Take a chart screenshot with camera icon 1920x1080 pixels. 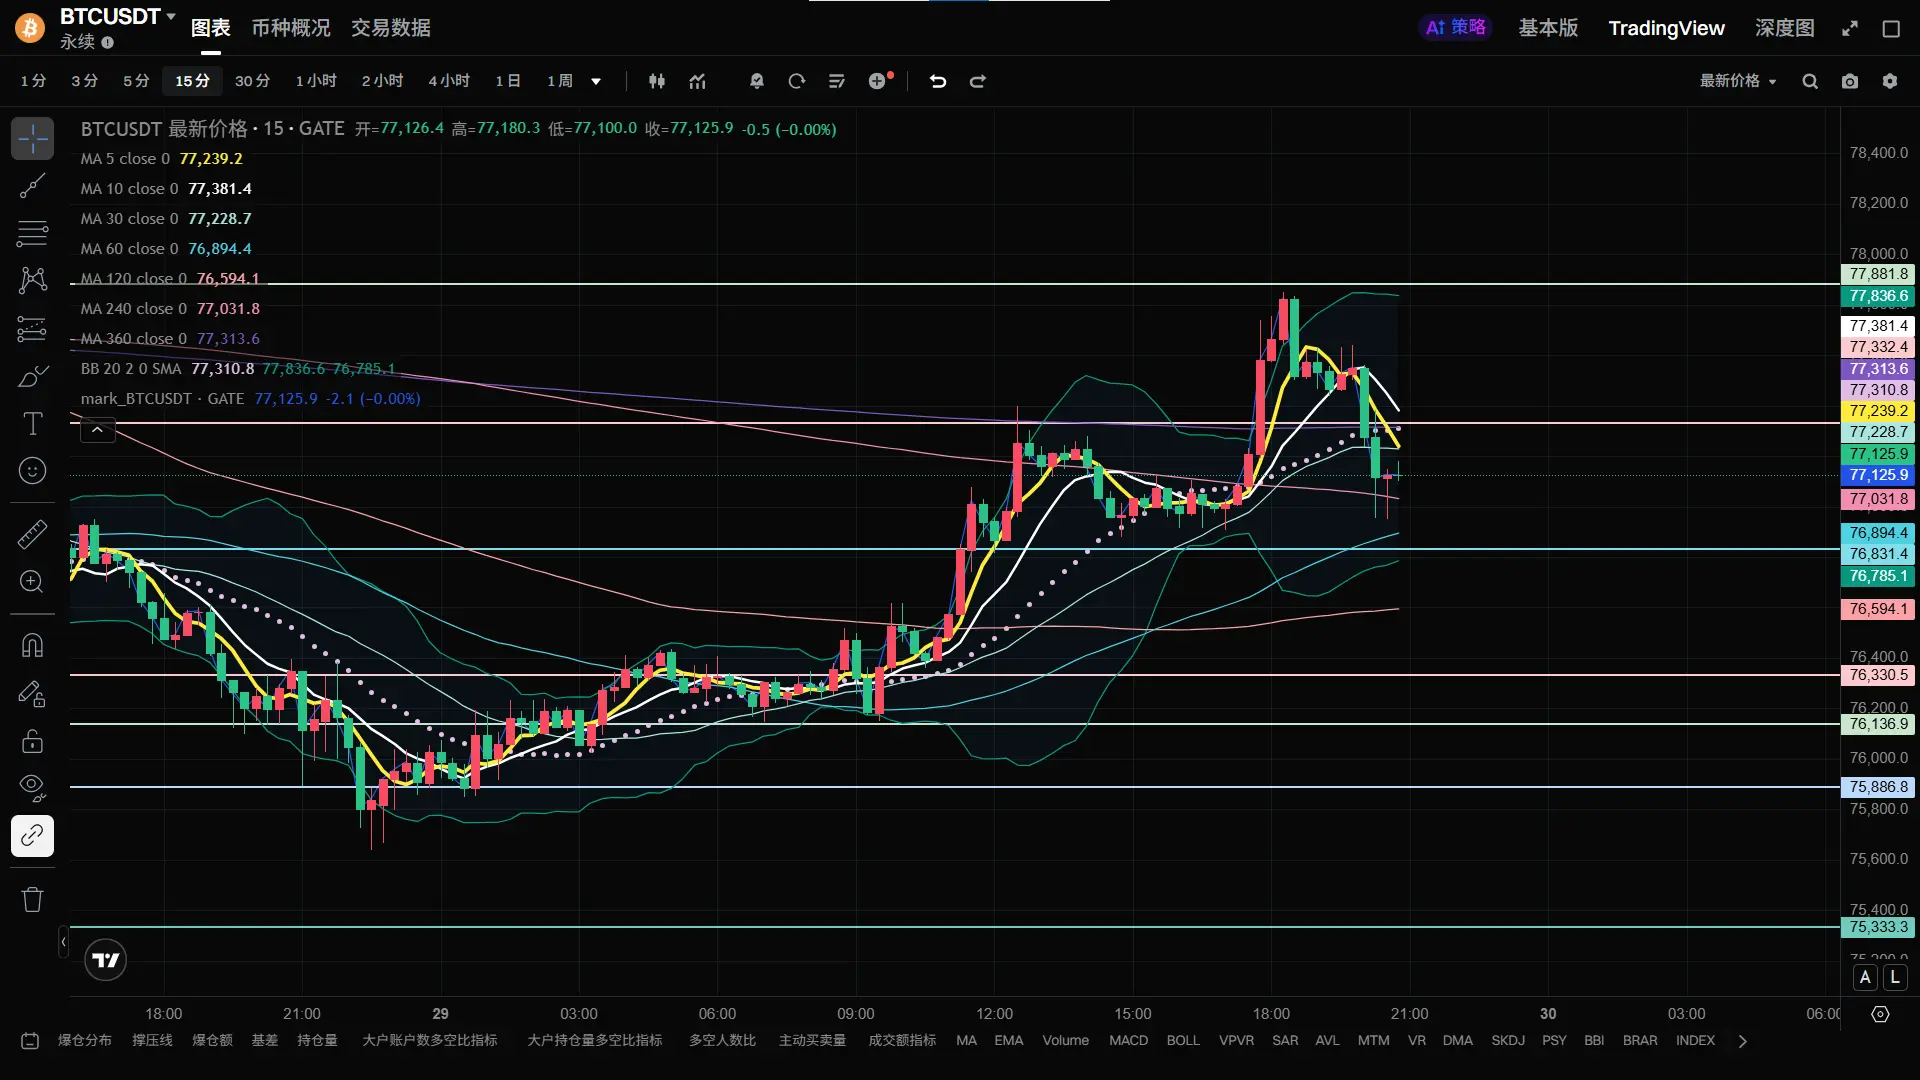[x=1850, y=81]
